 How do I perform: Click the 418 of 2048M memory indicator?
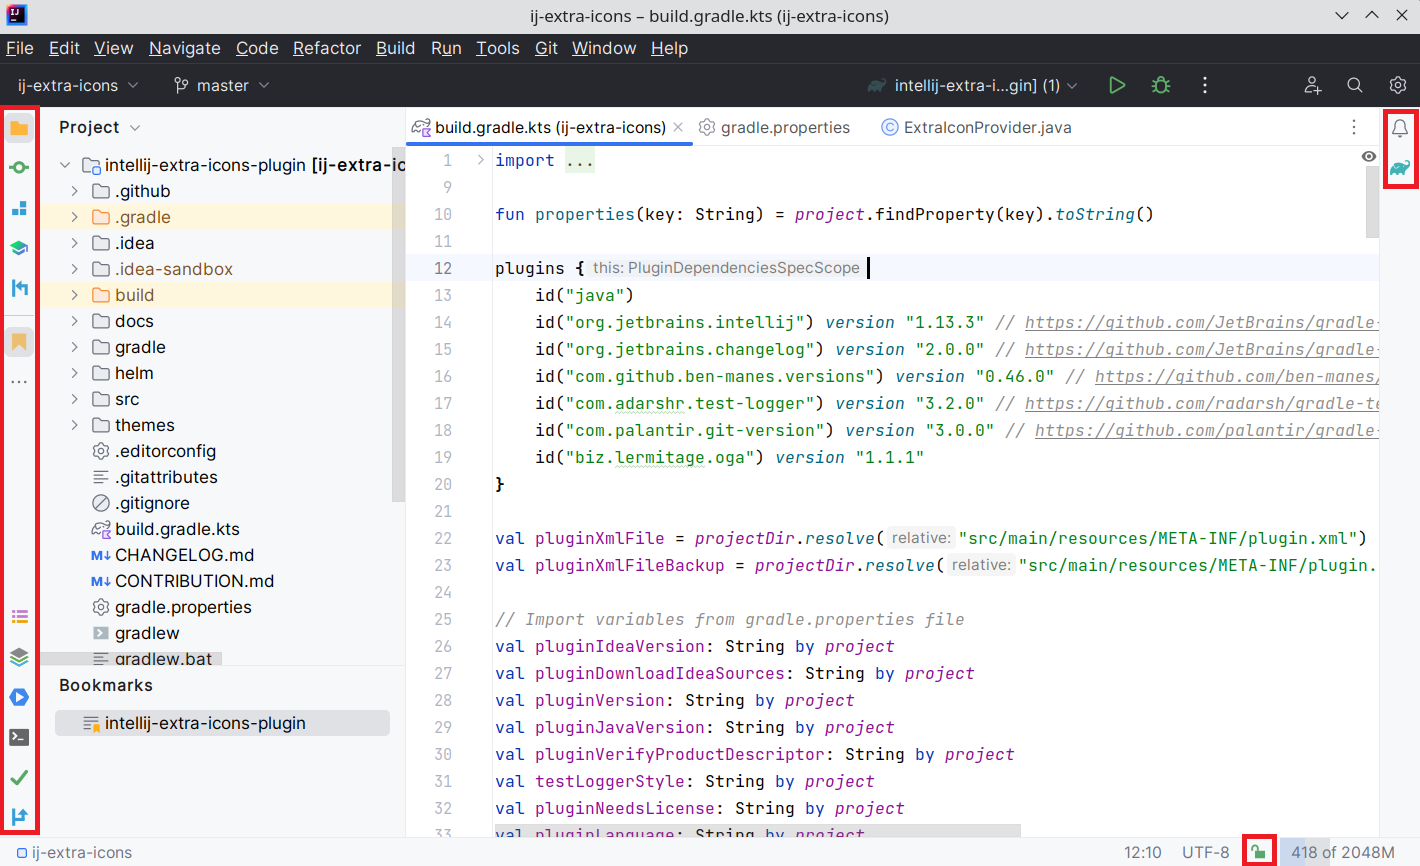1343,852
